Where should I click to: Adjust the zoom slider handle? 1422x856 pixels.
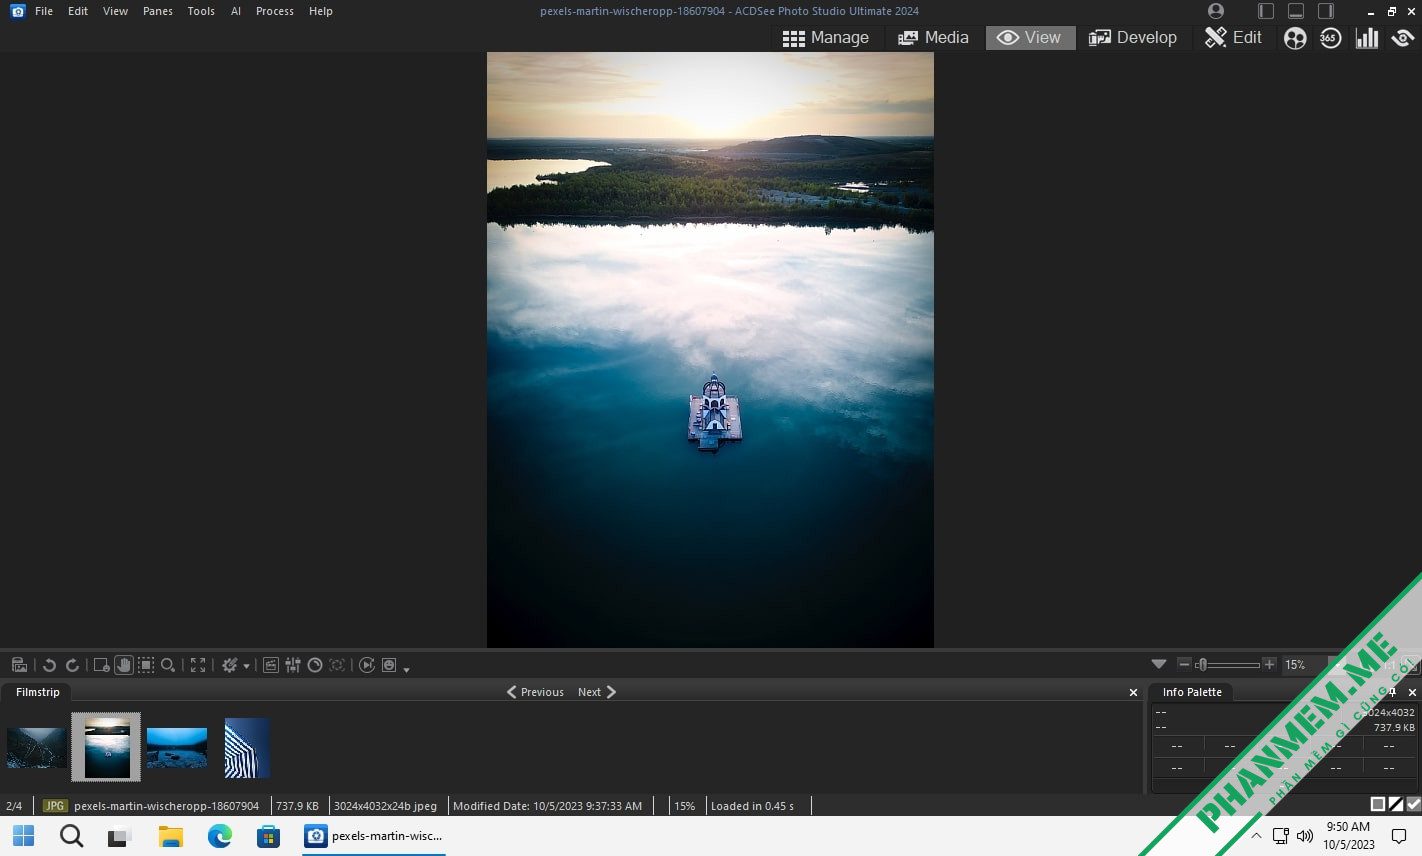(1202, 664)
